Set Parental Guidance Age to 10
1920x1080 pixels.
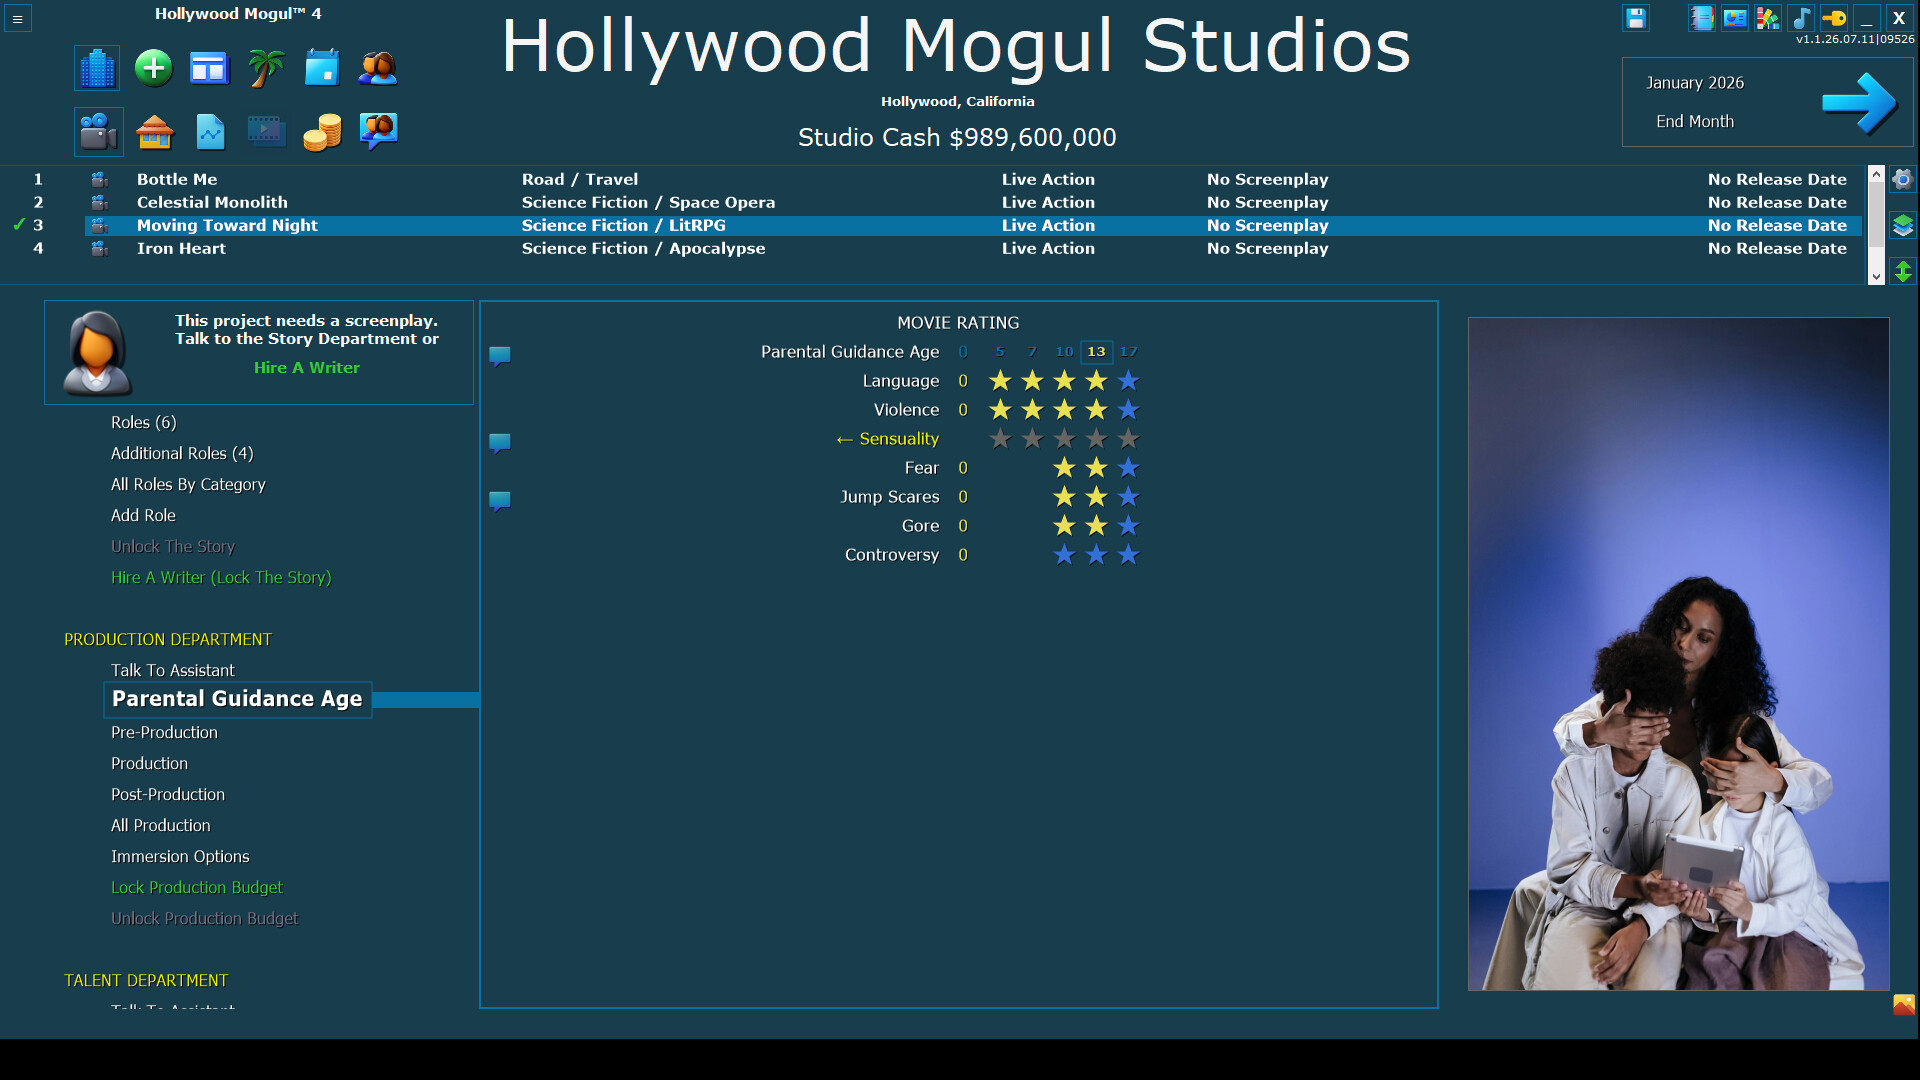point(1064,351)
